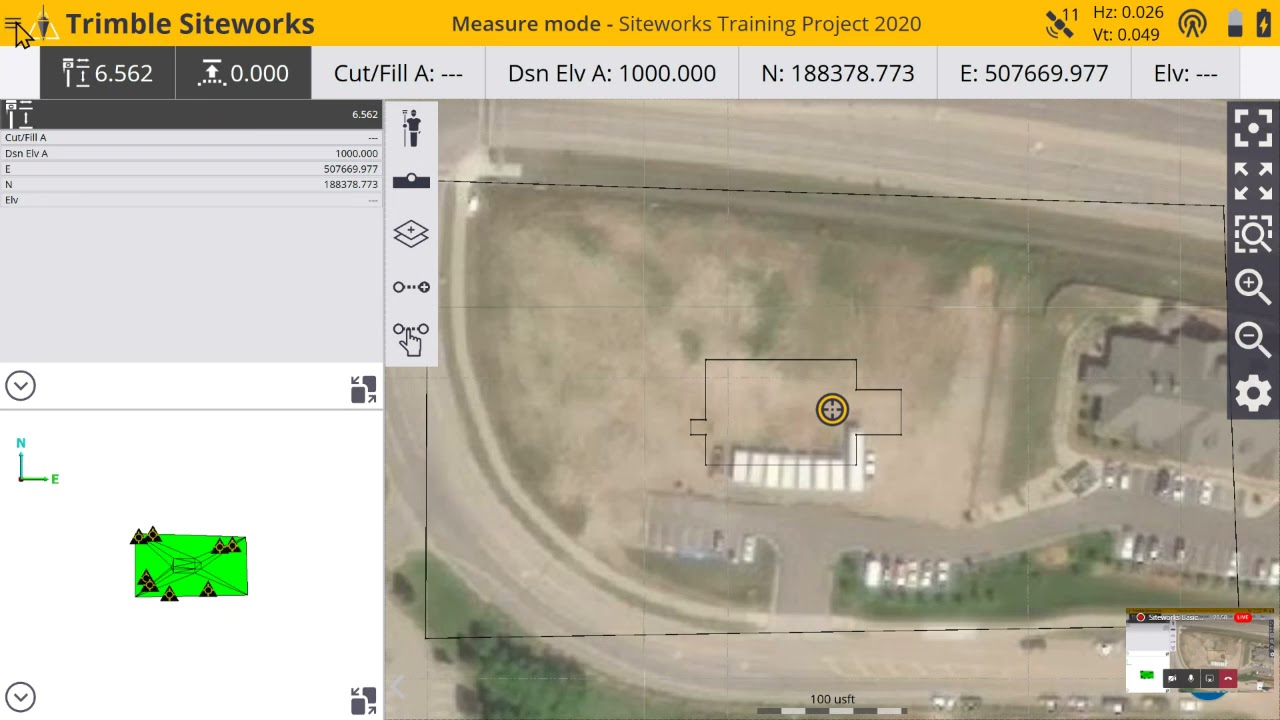
Task: Select the Dsn Elv A display field
Action: [610, 72]
